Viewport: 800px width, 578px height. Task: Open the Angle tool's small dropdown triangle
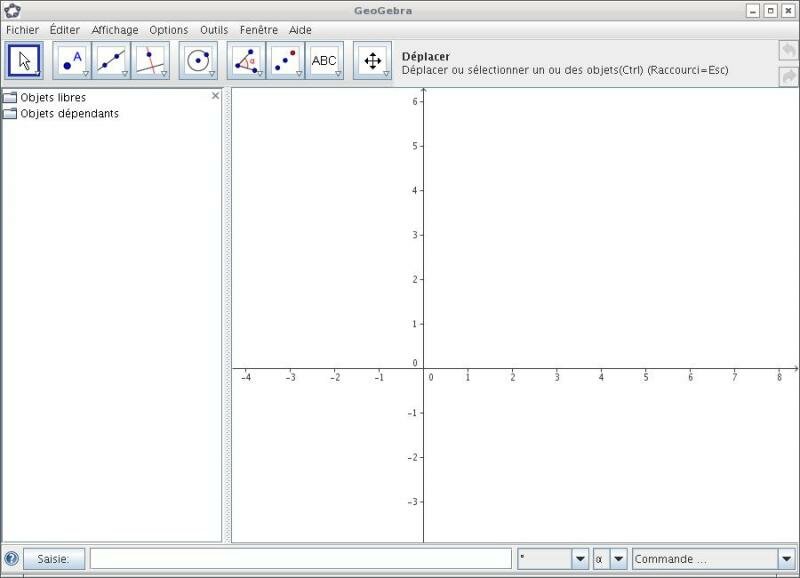(x=260, y=74)
